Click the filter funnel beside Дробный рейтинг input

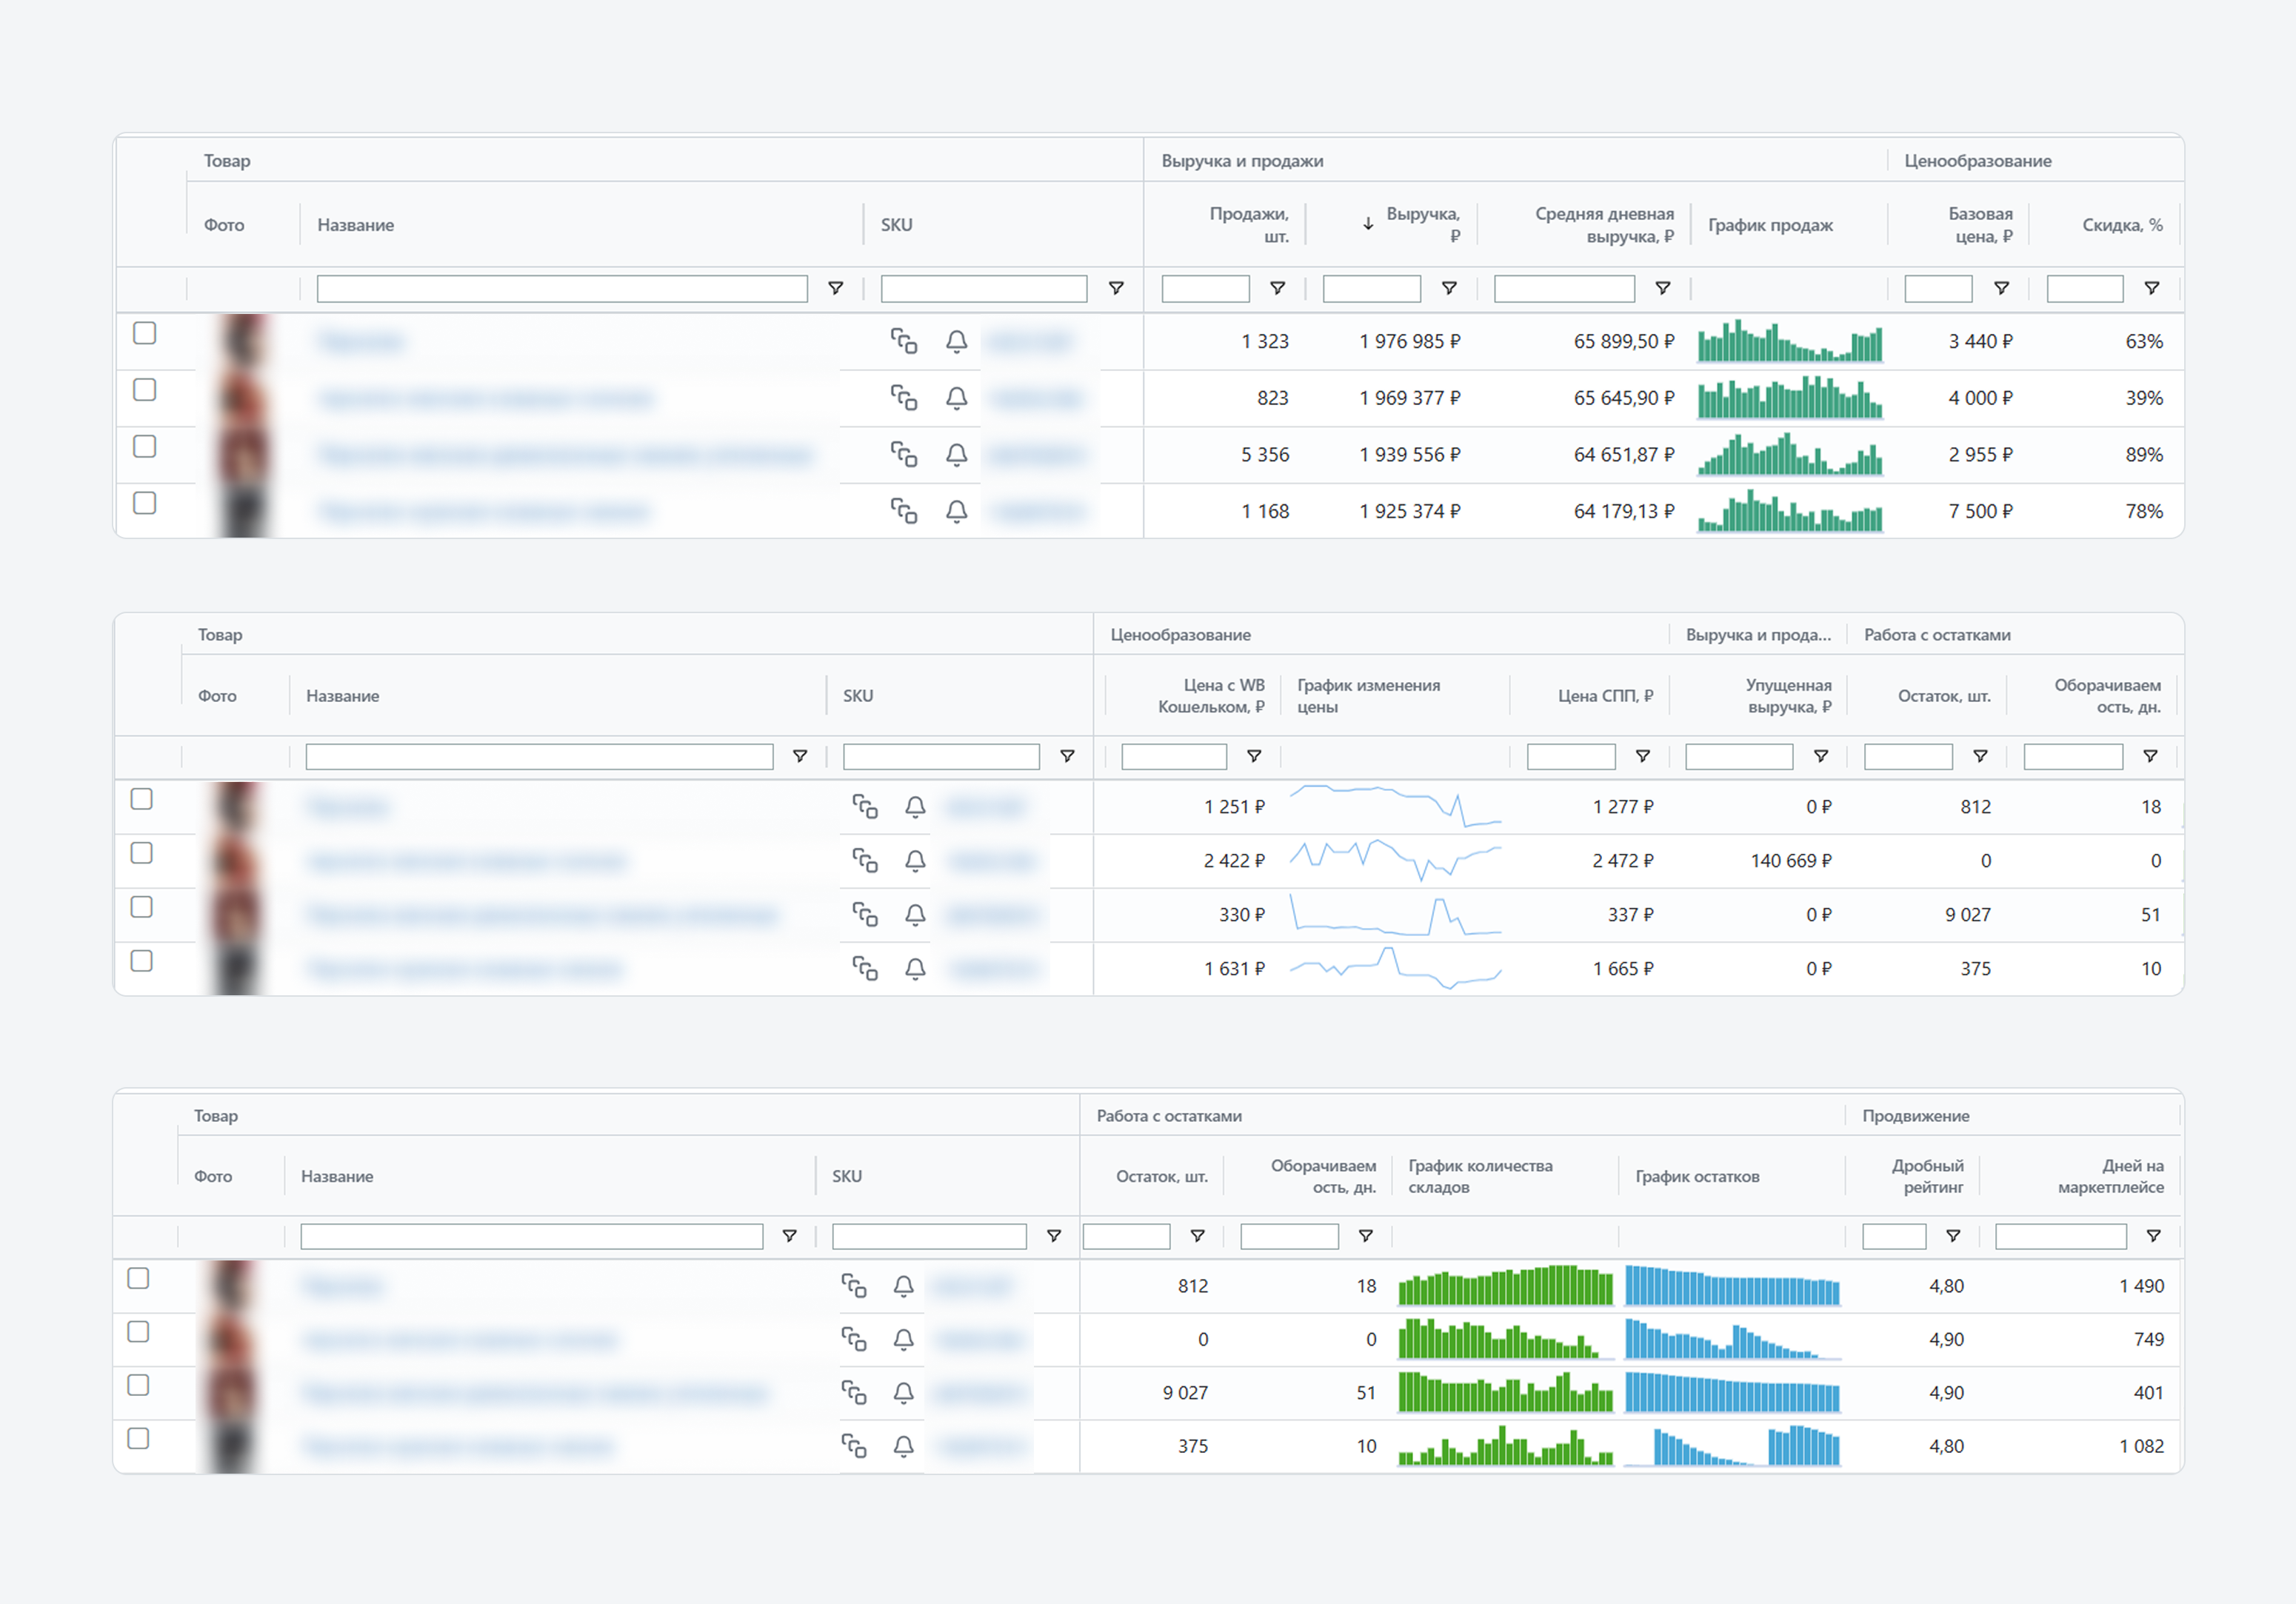pyautogui.click(x=1952, y=1236)
